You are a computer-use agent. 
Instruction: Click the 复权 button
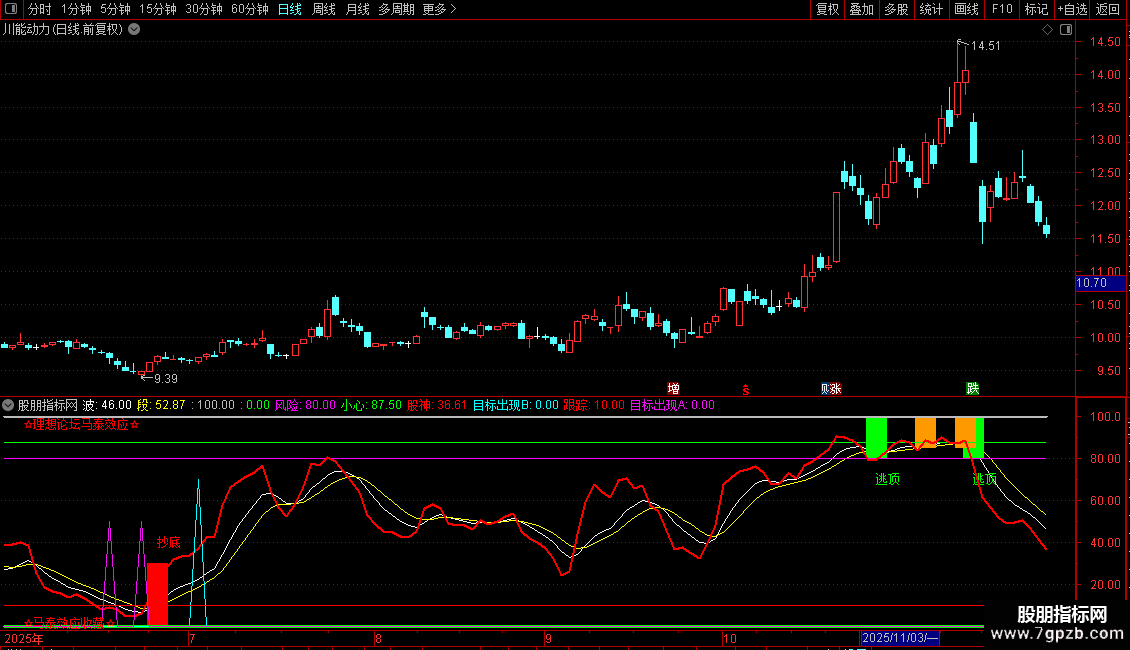point(828,9)
